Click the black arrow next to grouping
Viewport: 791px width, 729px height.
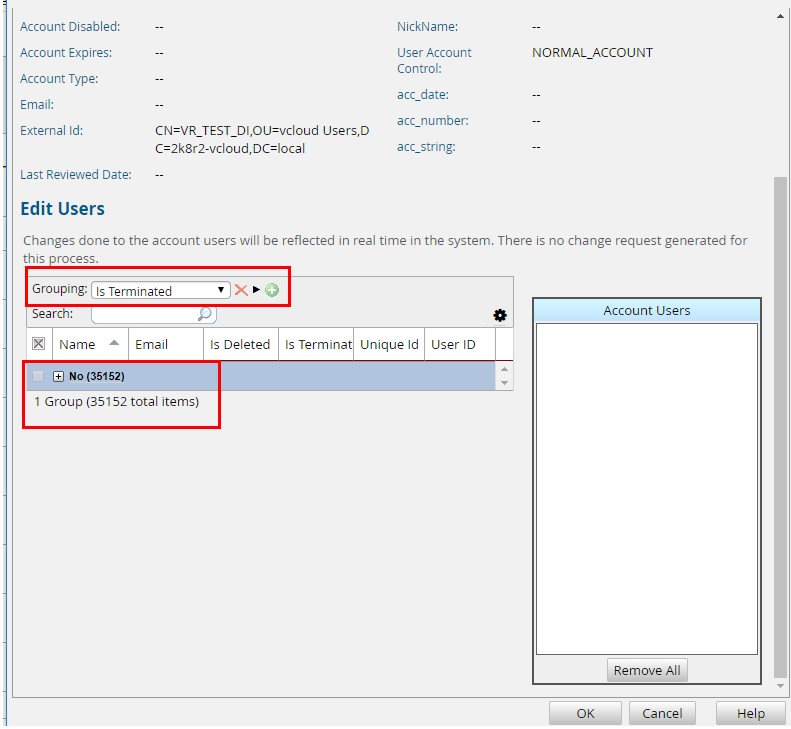tap(256, 290)
